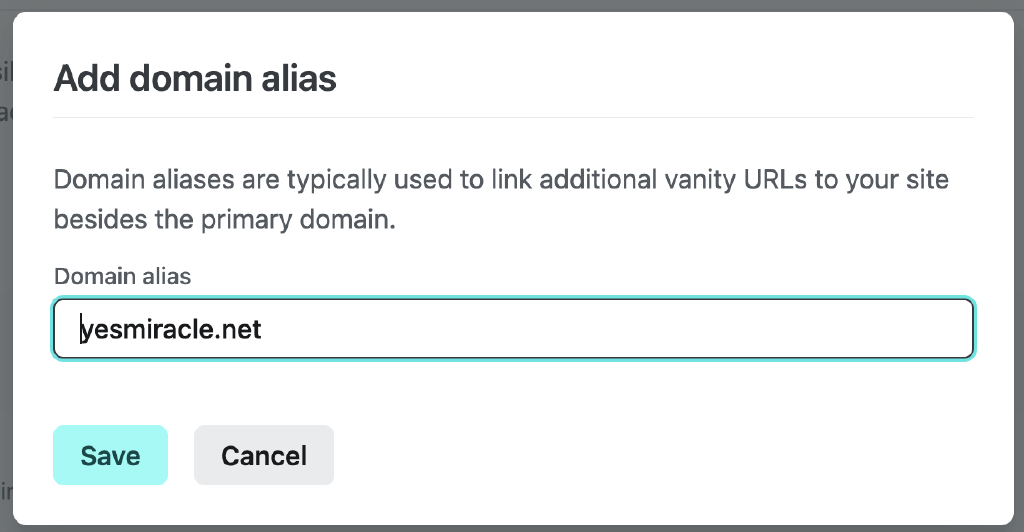This screenshot has width=1024, height=532.
Task: Click the dimmed backdrop beneath the dialog
Action: 512,528
